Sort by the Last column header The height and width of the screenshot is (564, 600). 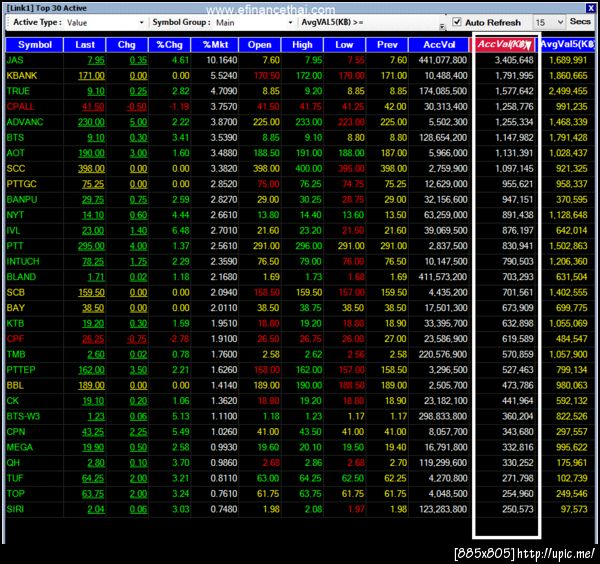pos(85,45)
